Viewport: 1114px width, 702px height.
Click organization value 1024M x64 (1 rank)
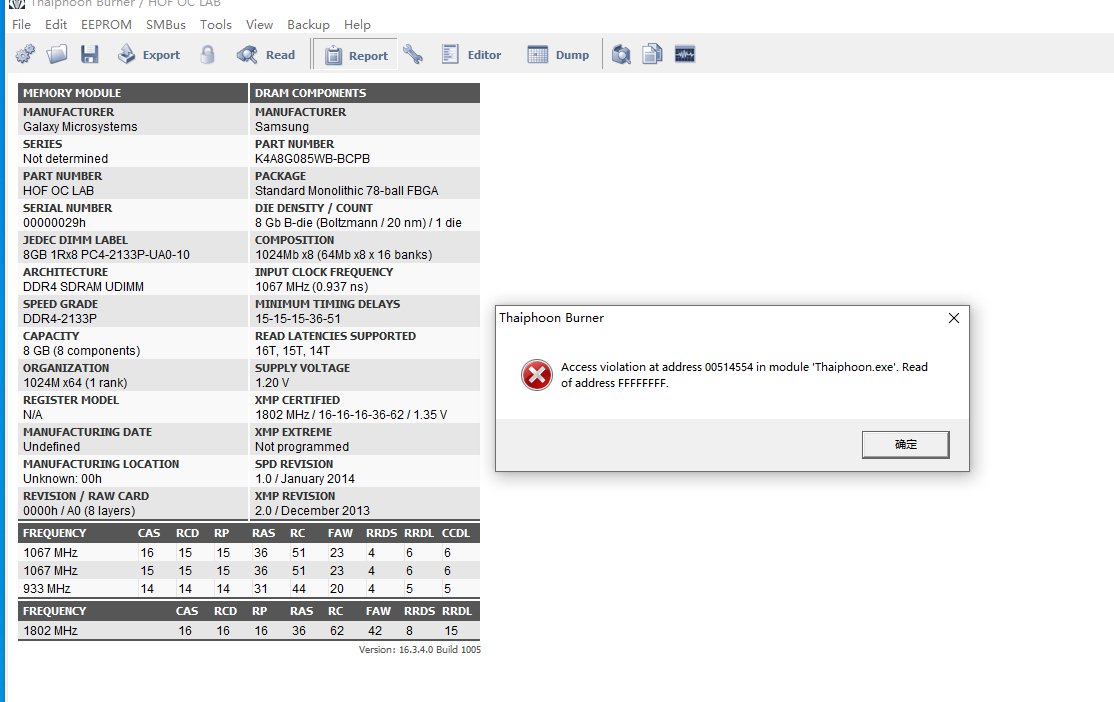pos(75,382)
